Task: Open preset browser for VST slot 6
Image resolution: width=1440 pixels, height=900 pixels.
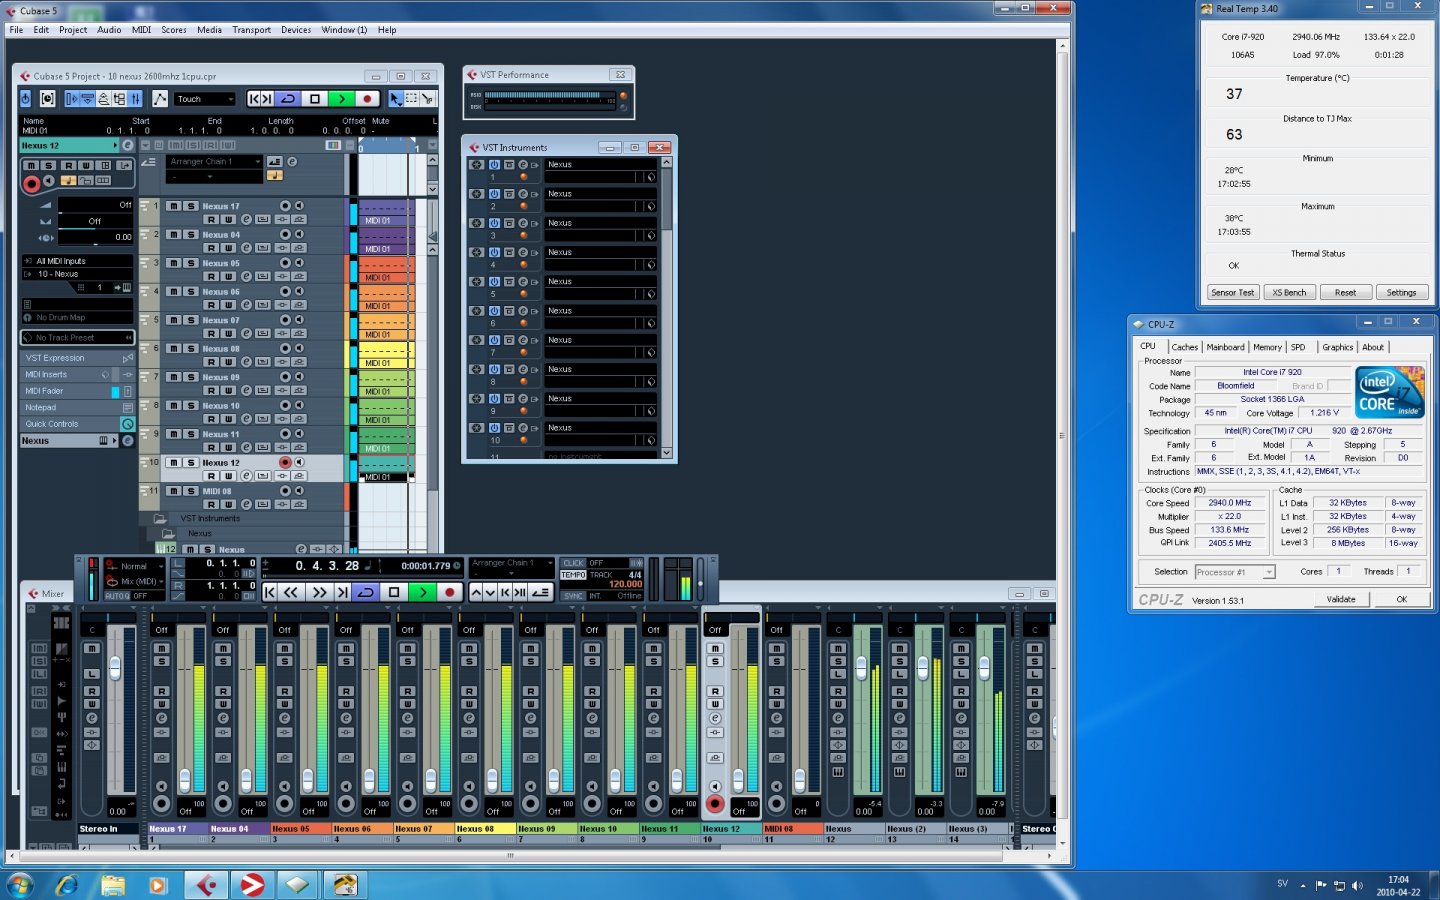Action: point(650,323)
